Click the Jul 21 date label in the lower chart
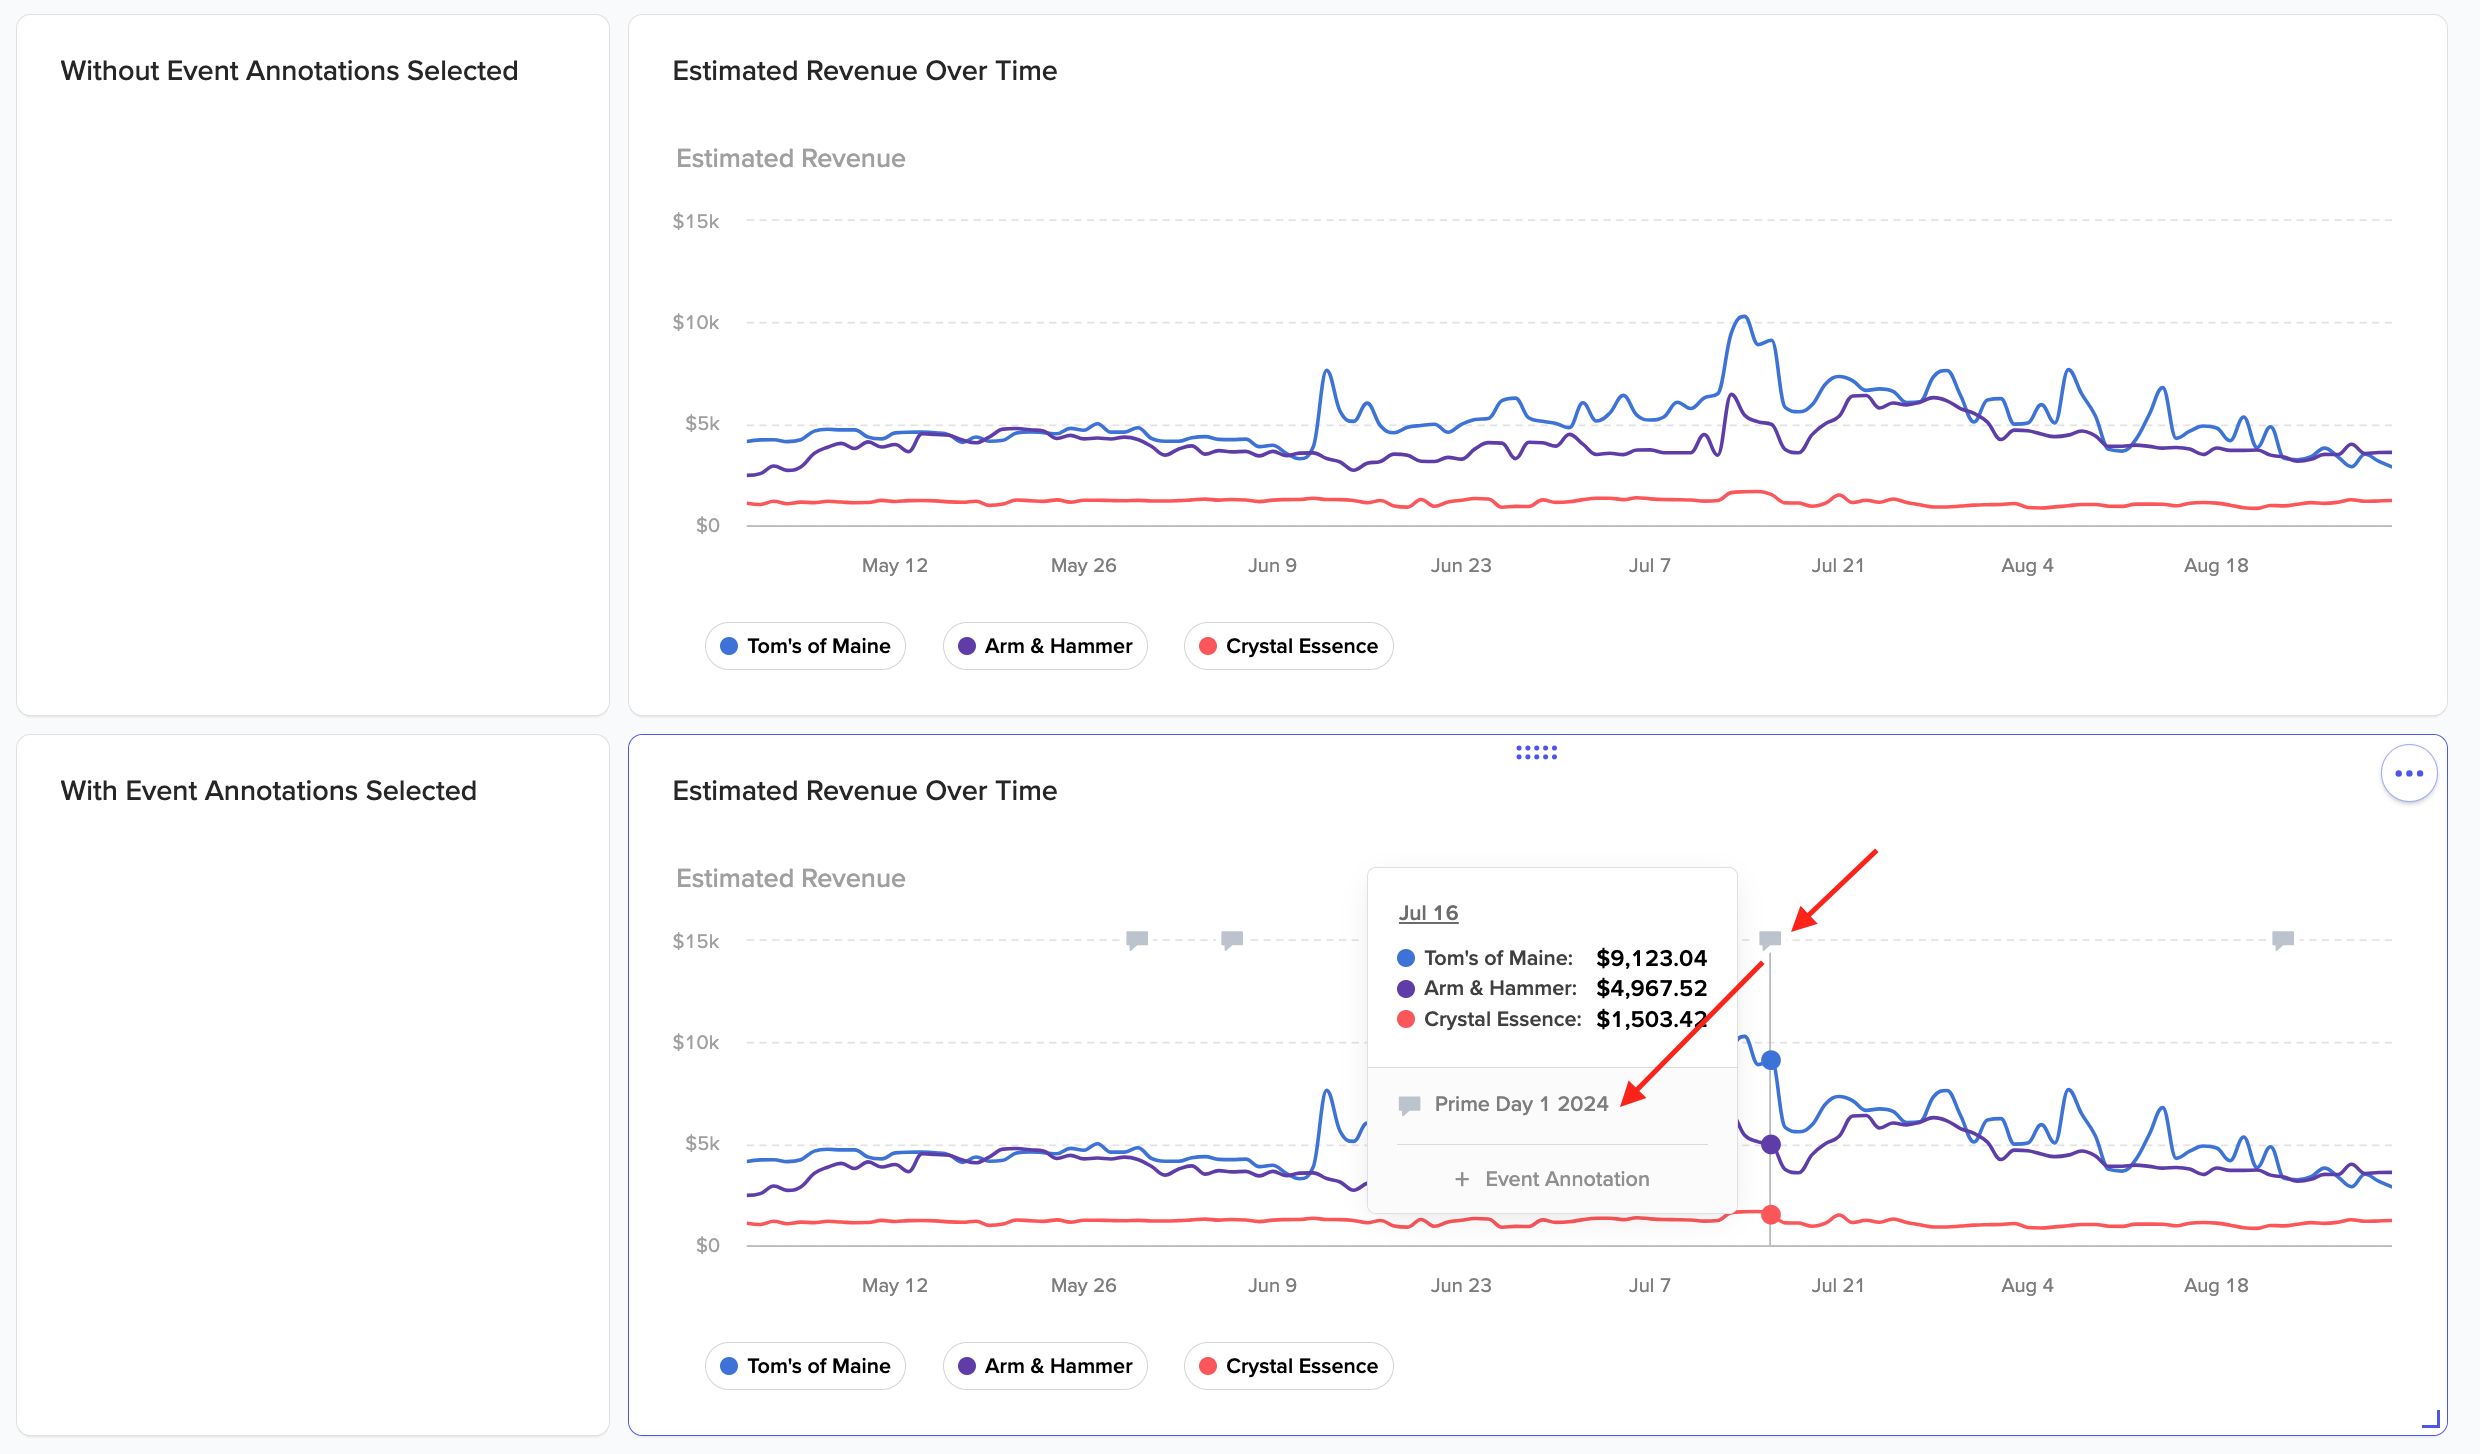The height and width of the screenshot is (1454, 2480). [x=1838, y=1285]
